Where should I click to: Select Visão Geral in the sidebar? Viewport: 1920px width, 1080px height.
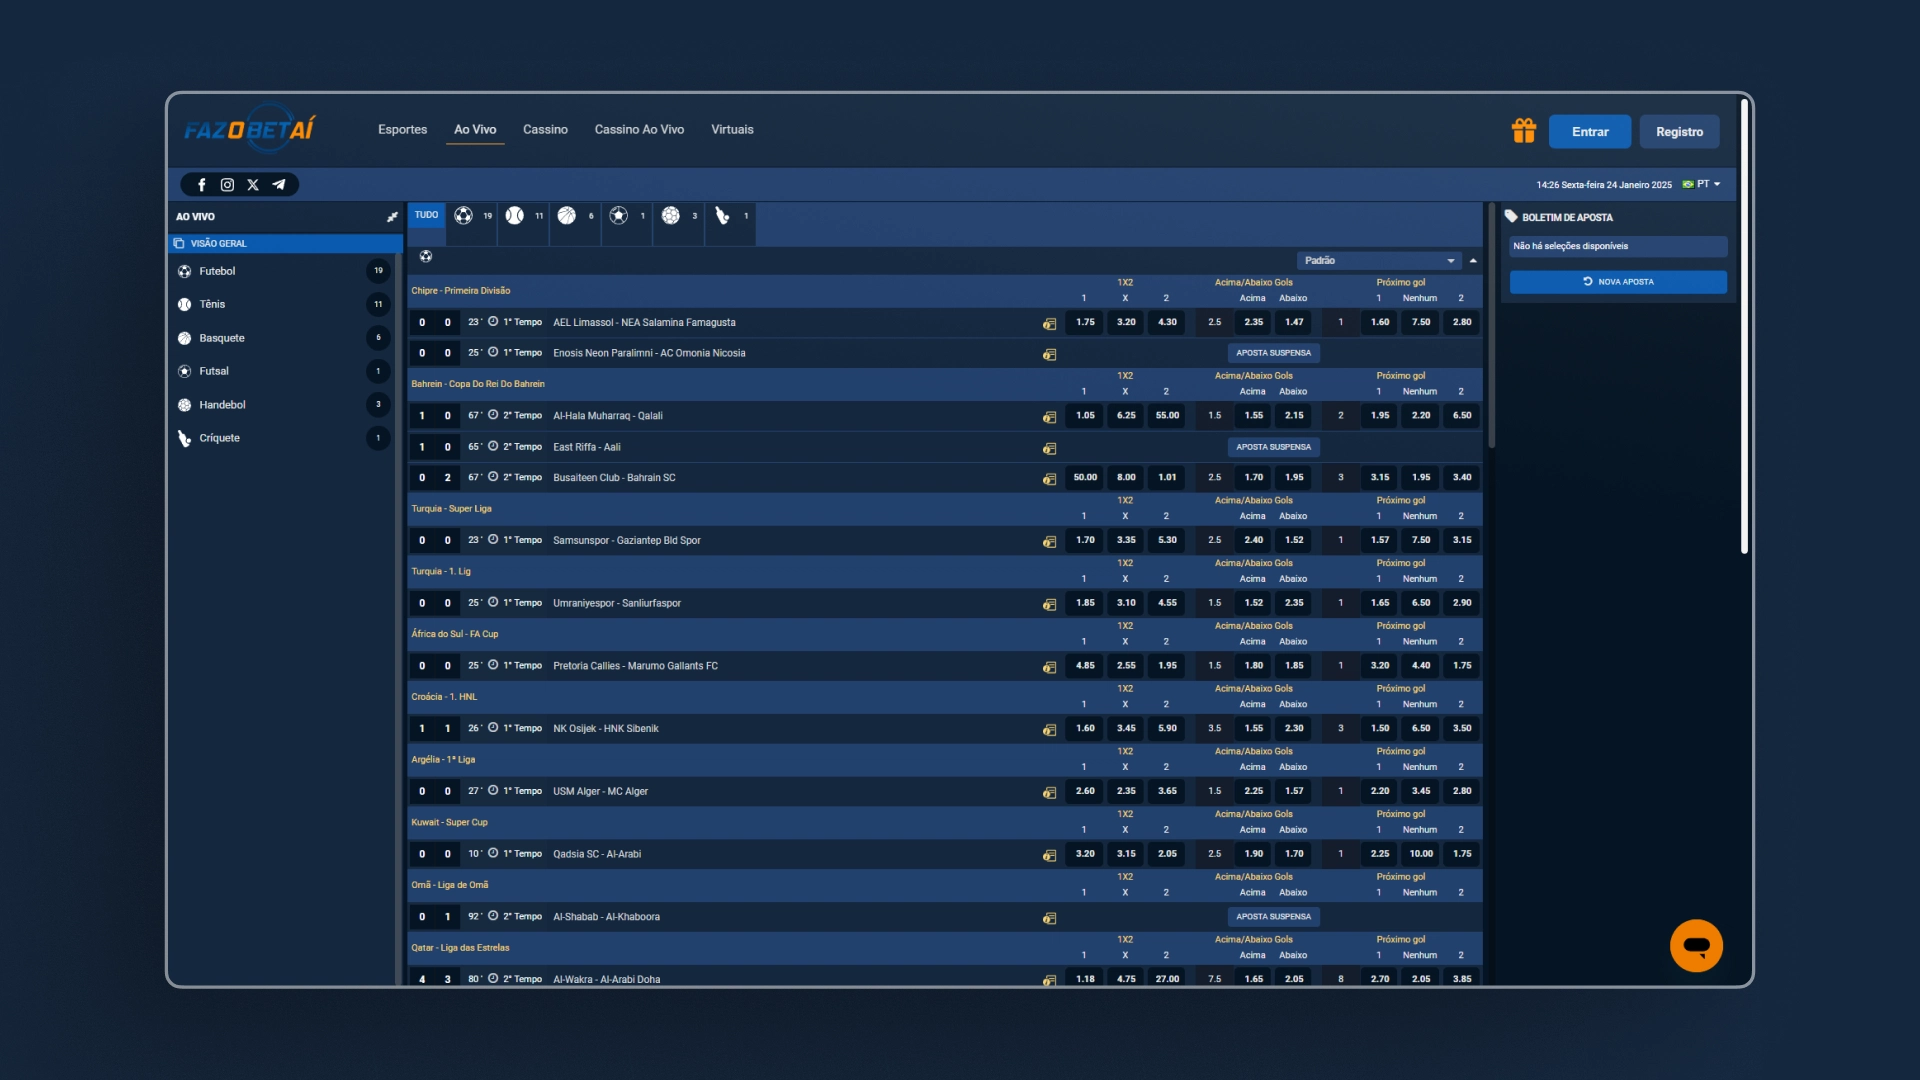(285, 243)
